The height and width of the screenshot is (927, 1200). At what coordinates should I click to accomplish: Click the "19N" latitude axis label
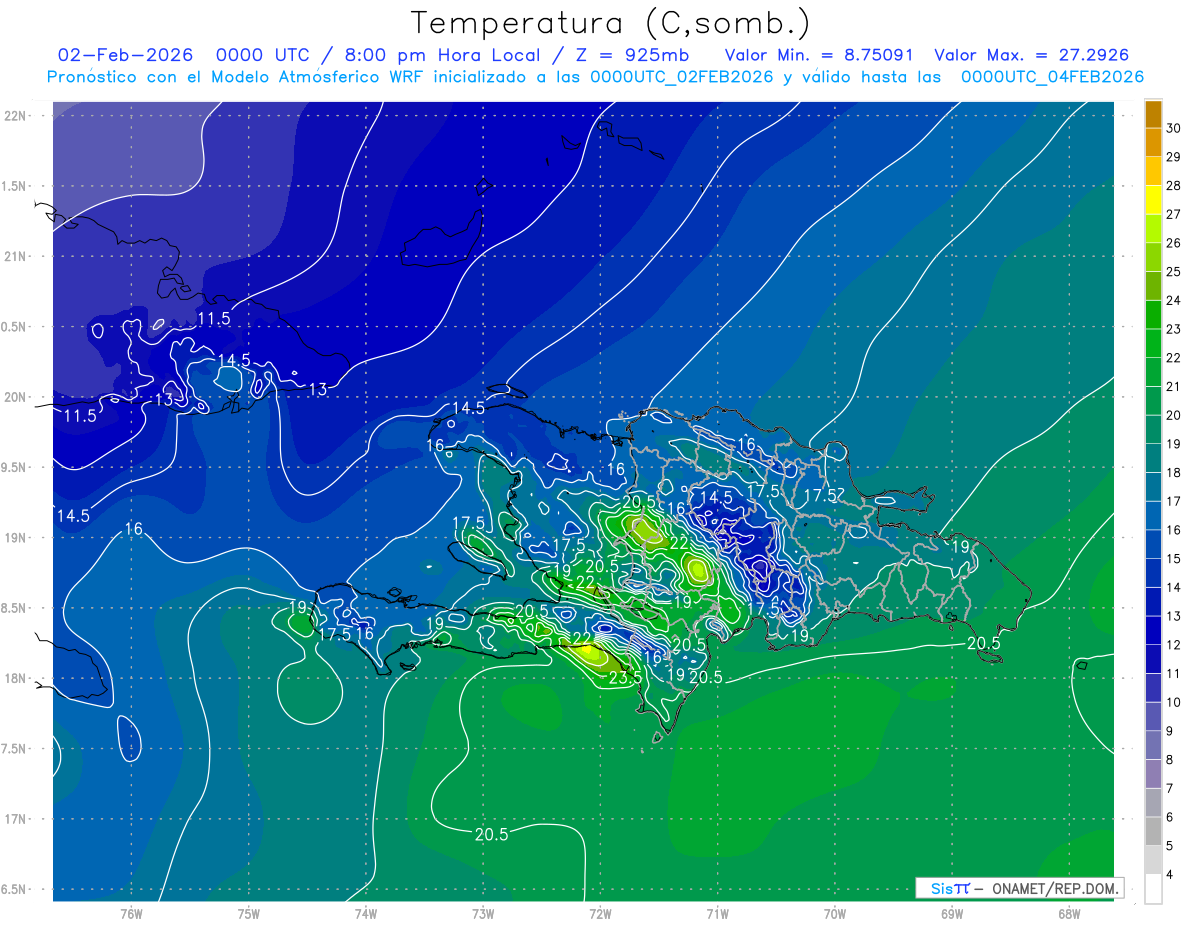(15, 537)
